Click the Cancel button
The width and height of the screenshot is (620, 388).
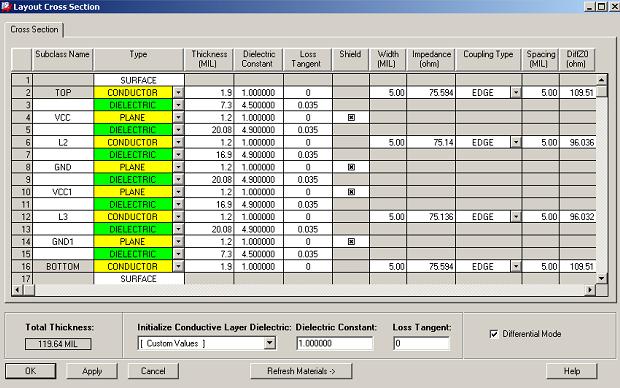[x=153, y=371]
